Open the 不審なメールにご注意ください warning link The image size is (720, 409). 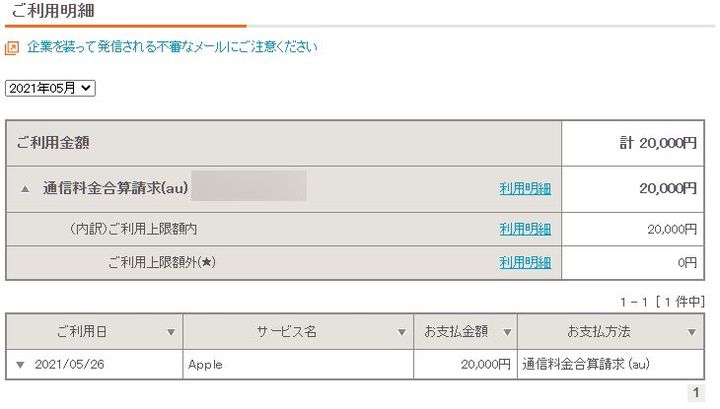[x=172, y=47]
